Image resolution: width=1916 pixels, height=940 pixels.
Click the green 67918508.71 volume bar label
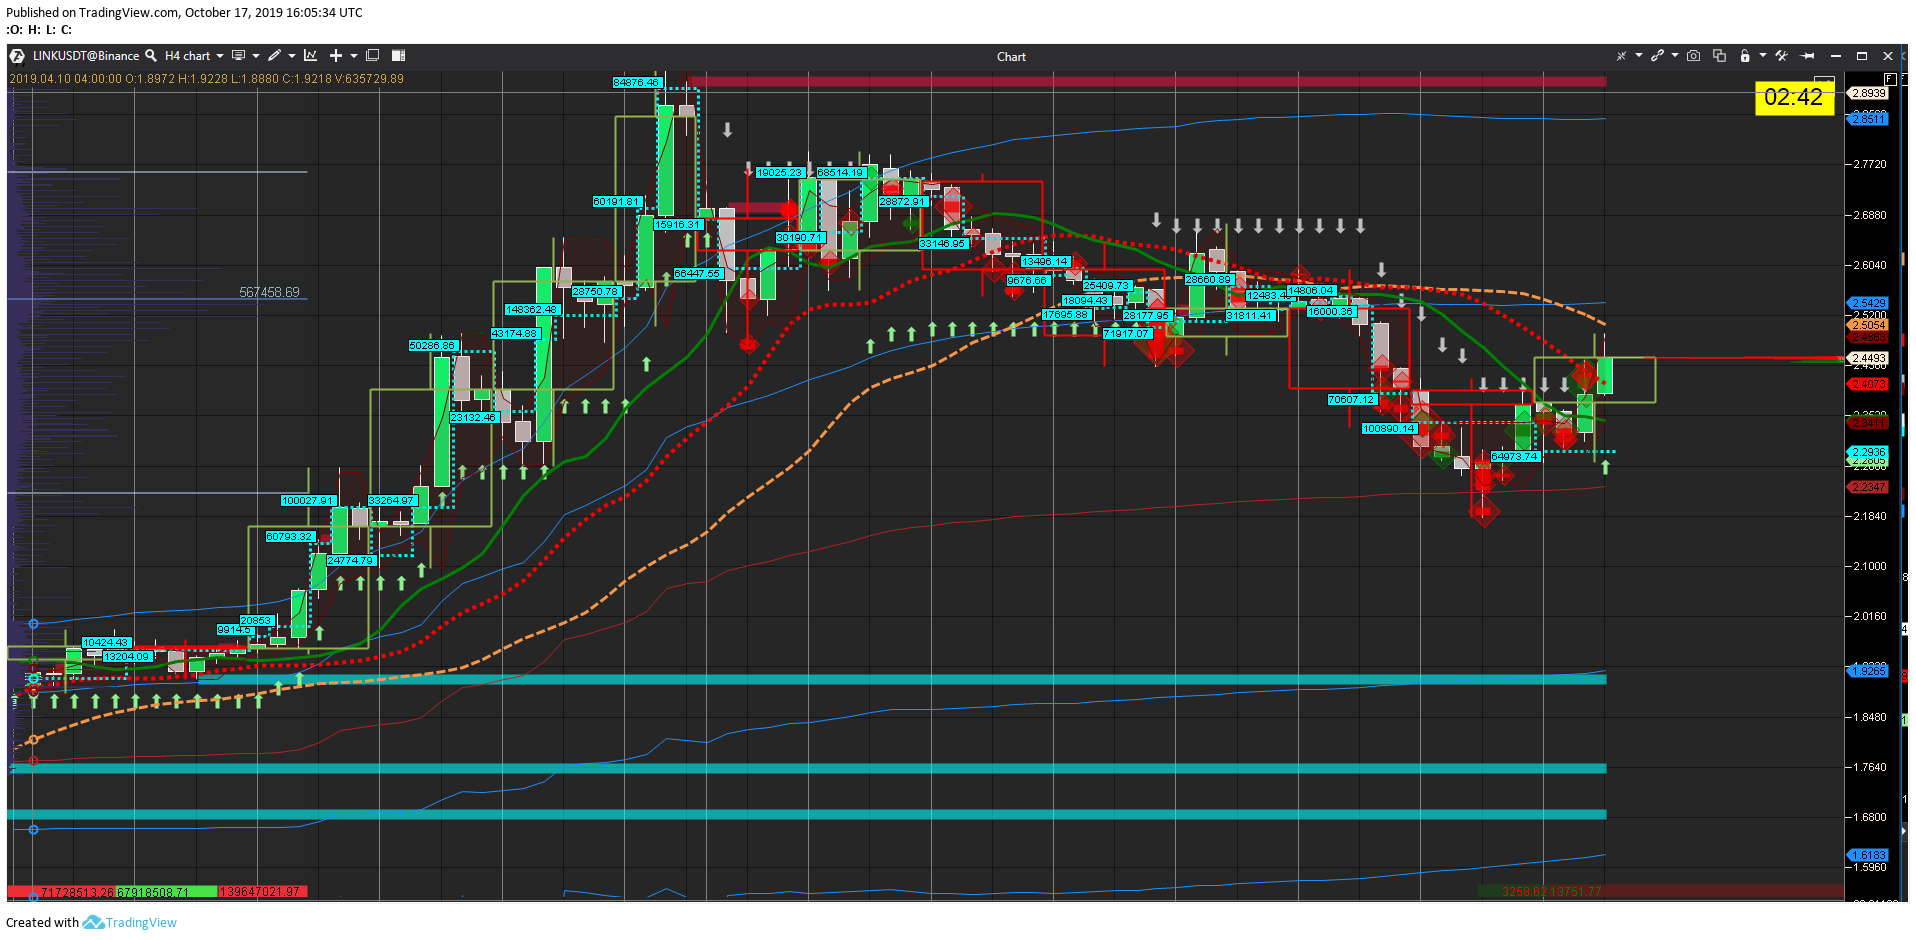point(166,892)
